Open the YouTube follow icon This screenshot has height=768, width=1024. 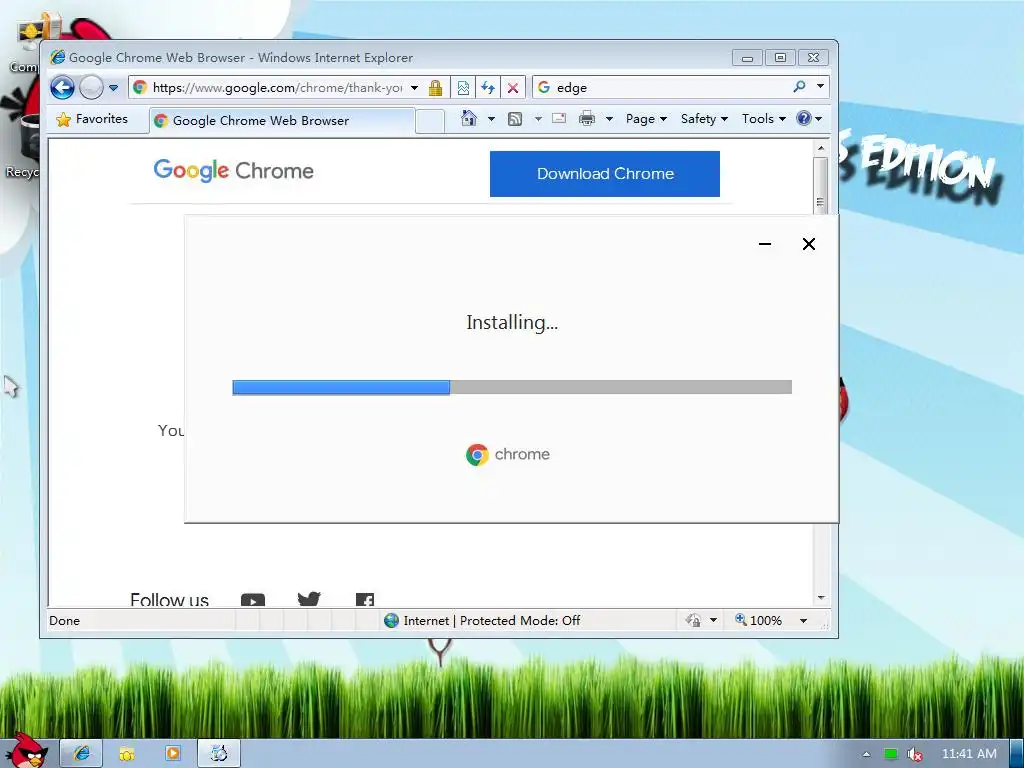pyautogui.click(x=253, y=600)
